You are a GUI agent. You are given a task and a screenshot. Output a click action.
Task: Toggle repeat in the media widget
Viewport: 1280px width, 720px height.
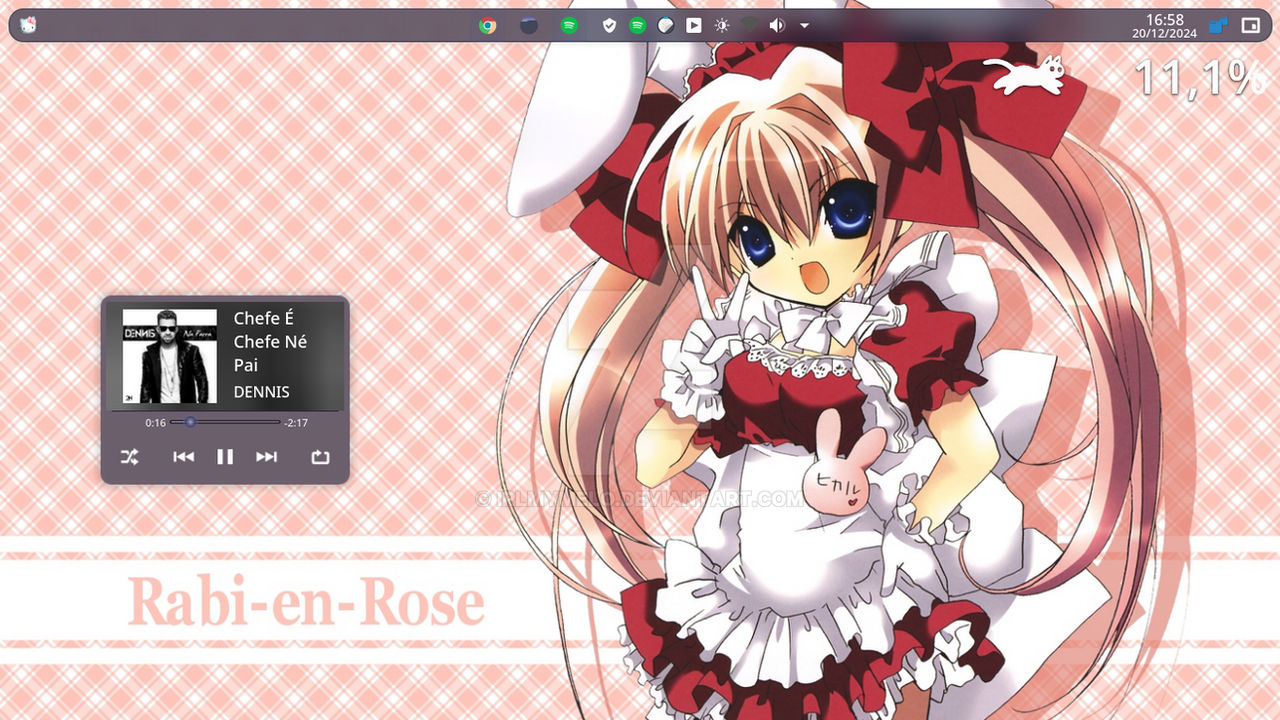pyautogui.click(x=320, y=457)
